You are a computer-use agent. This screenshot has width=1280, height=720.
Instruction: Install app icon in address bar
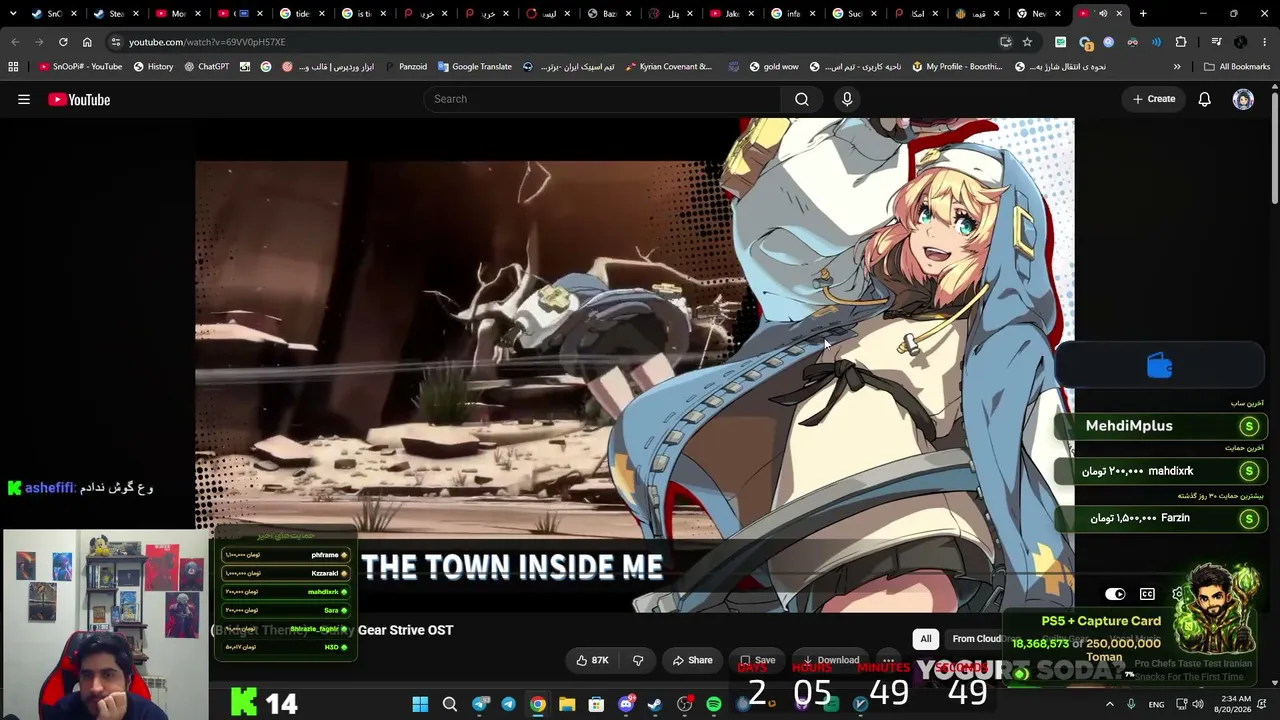click(x=1005, y=42)
